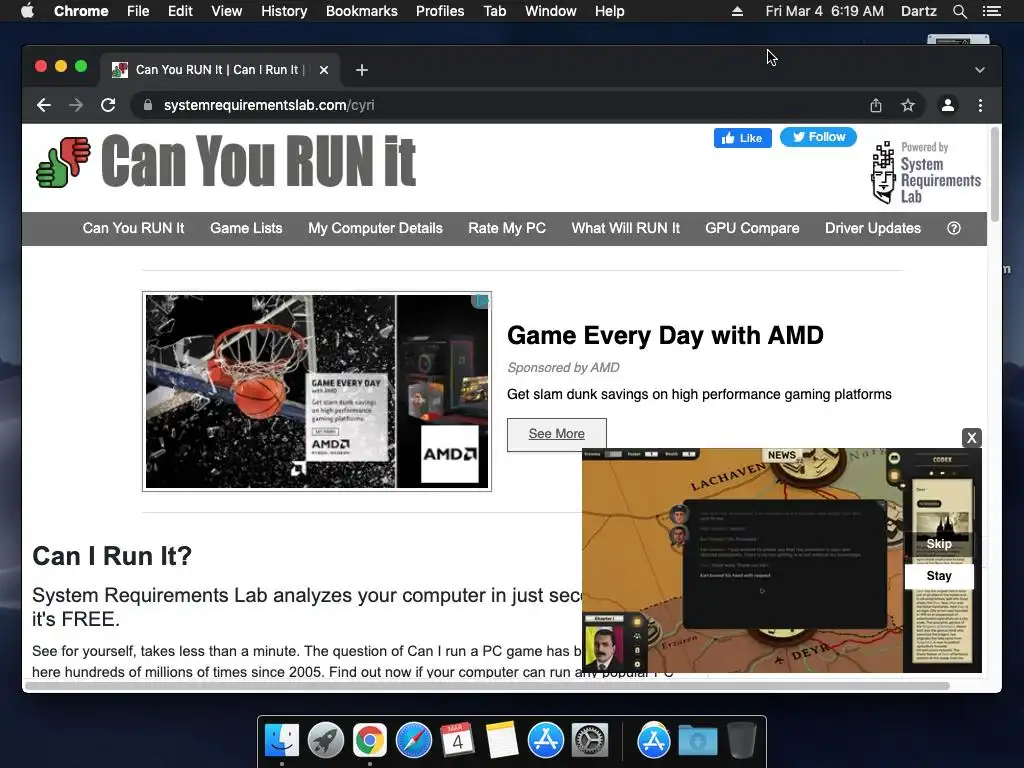The height and width of the screenshot is (768, 1024).
Task: Click the help question mark in nav bar
Action: point(953,228)
